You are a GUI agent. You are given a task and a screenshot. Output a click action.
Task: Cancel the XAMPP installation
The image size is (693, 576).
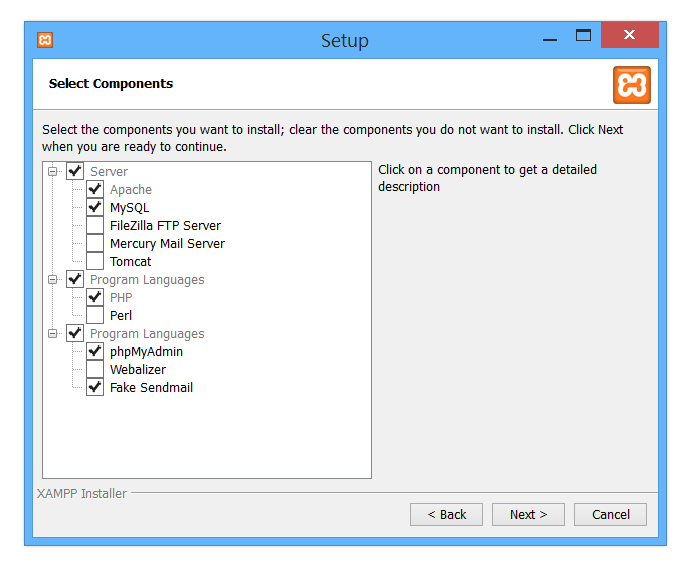pos(610,514)
